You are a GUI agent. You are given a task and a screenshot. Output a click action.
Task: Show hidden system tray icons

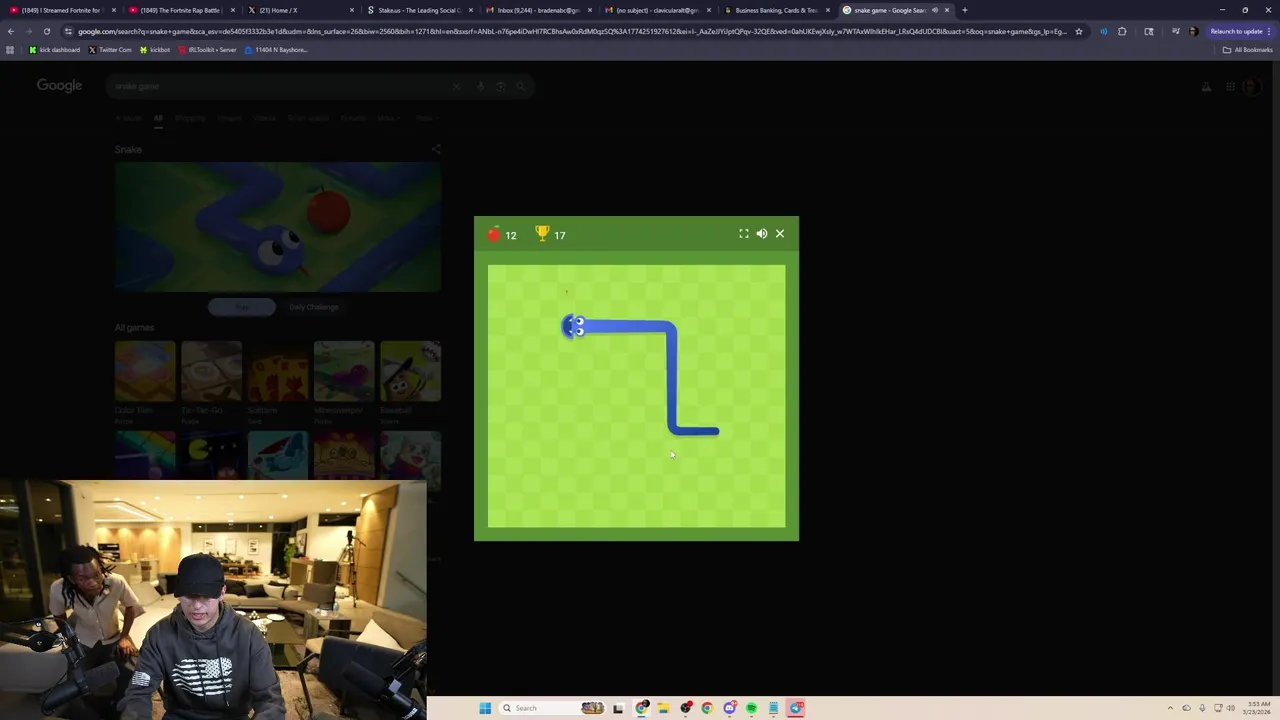1172,708
